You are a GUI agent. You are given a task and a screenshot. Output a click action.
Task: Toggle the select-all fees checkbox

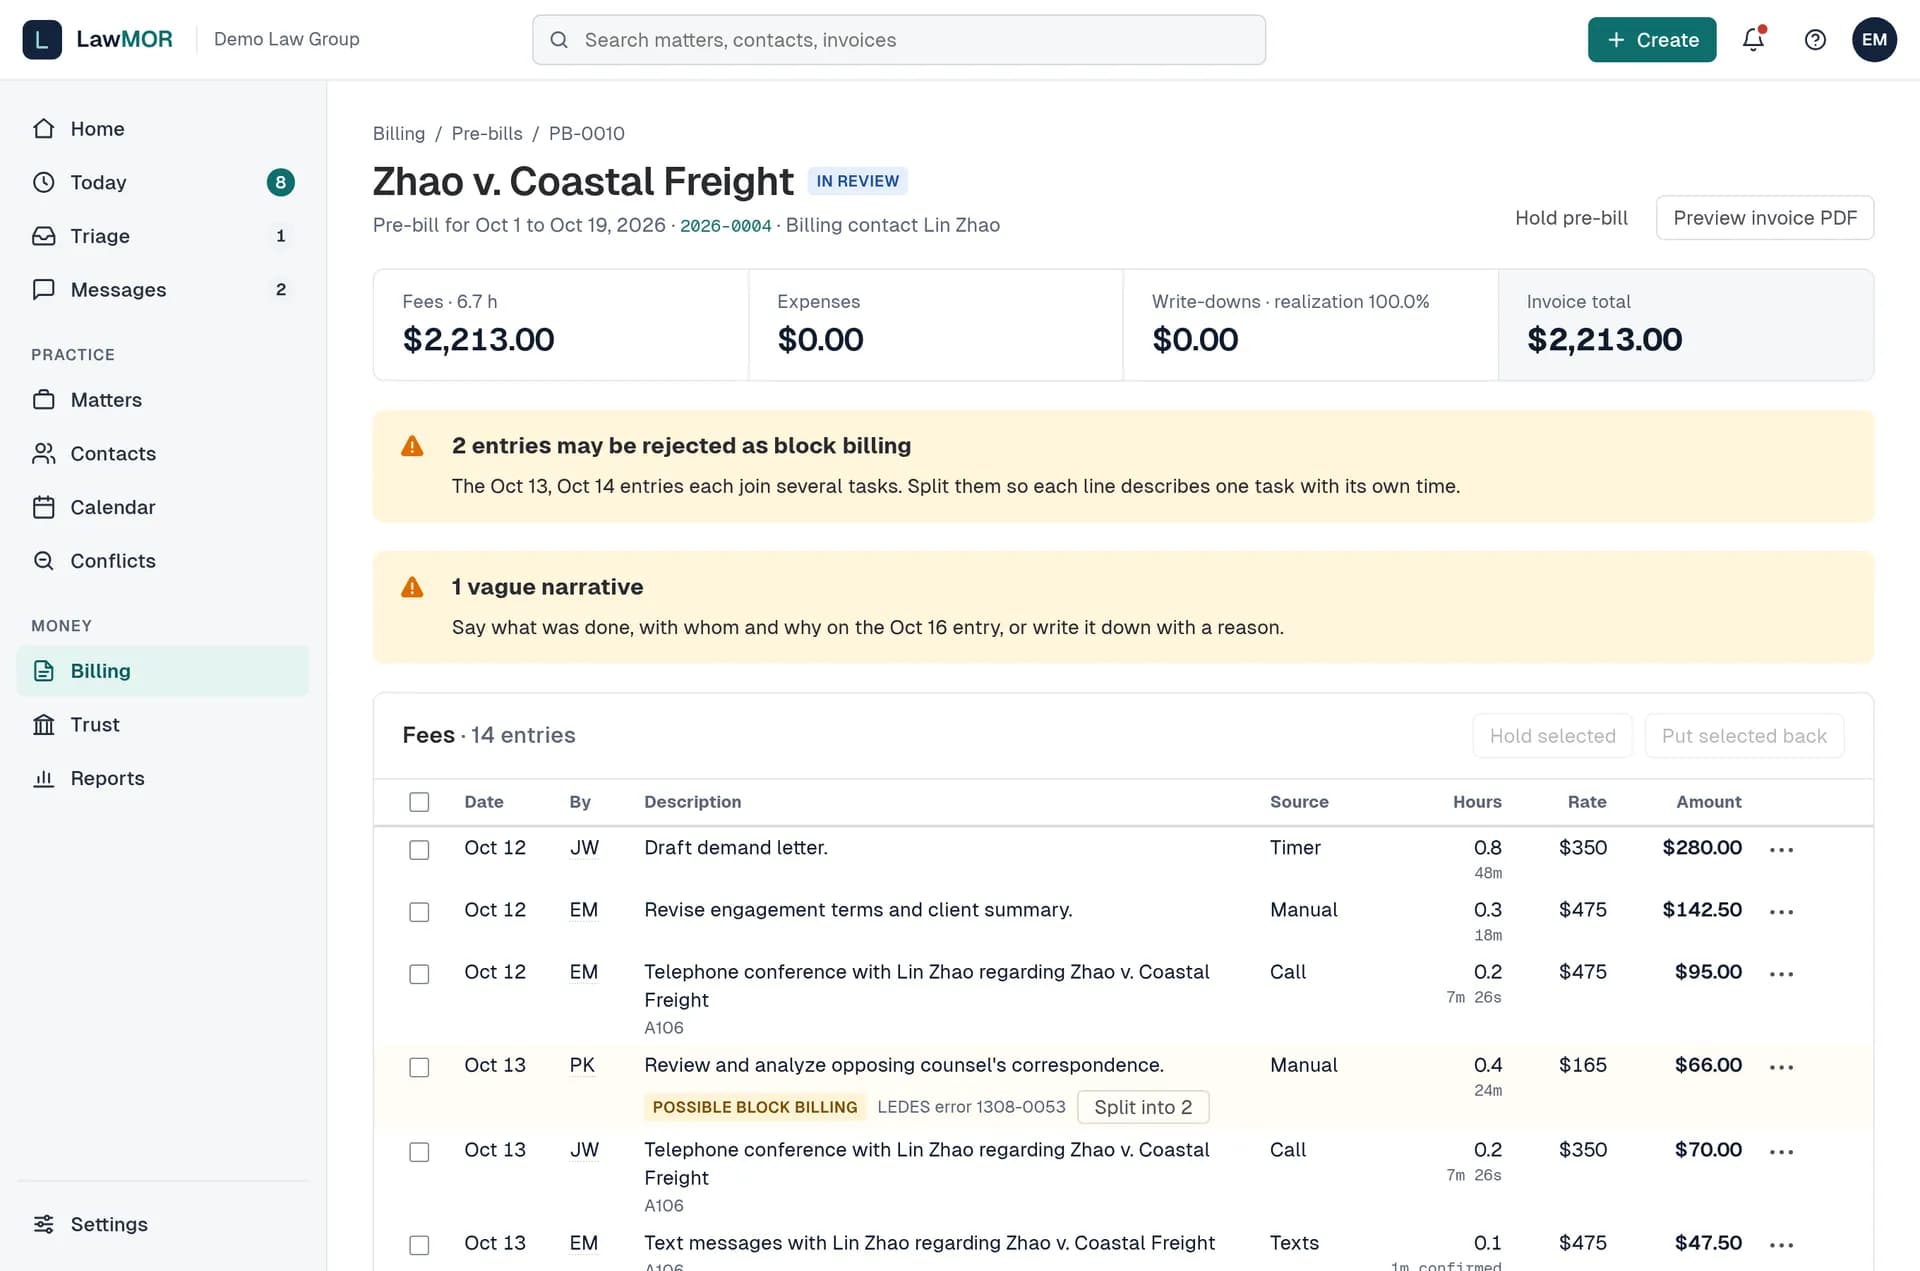(x=419, y=802)
